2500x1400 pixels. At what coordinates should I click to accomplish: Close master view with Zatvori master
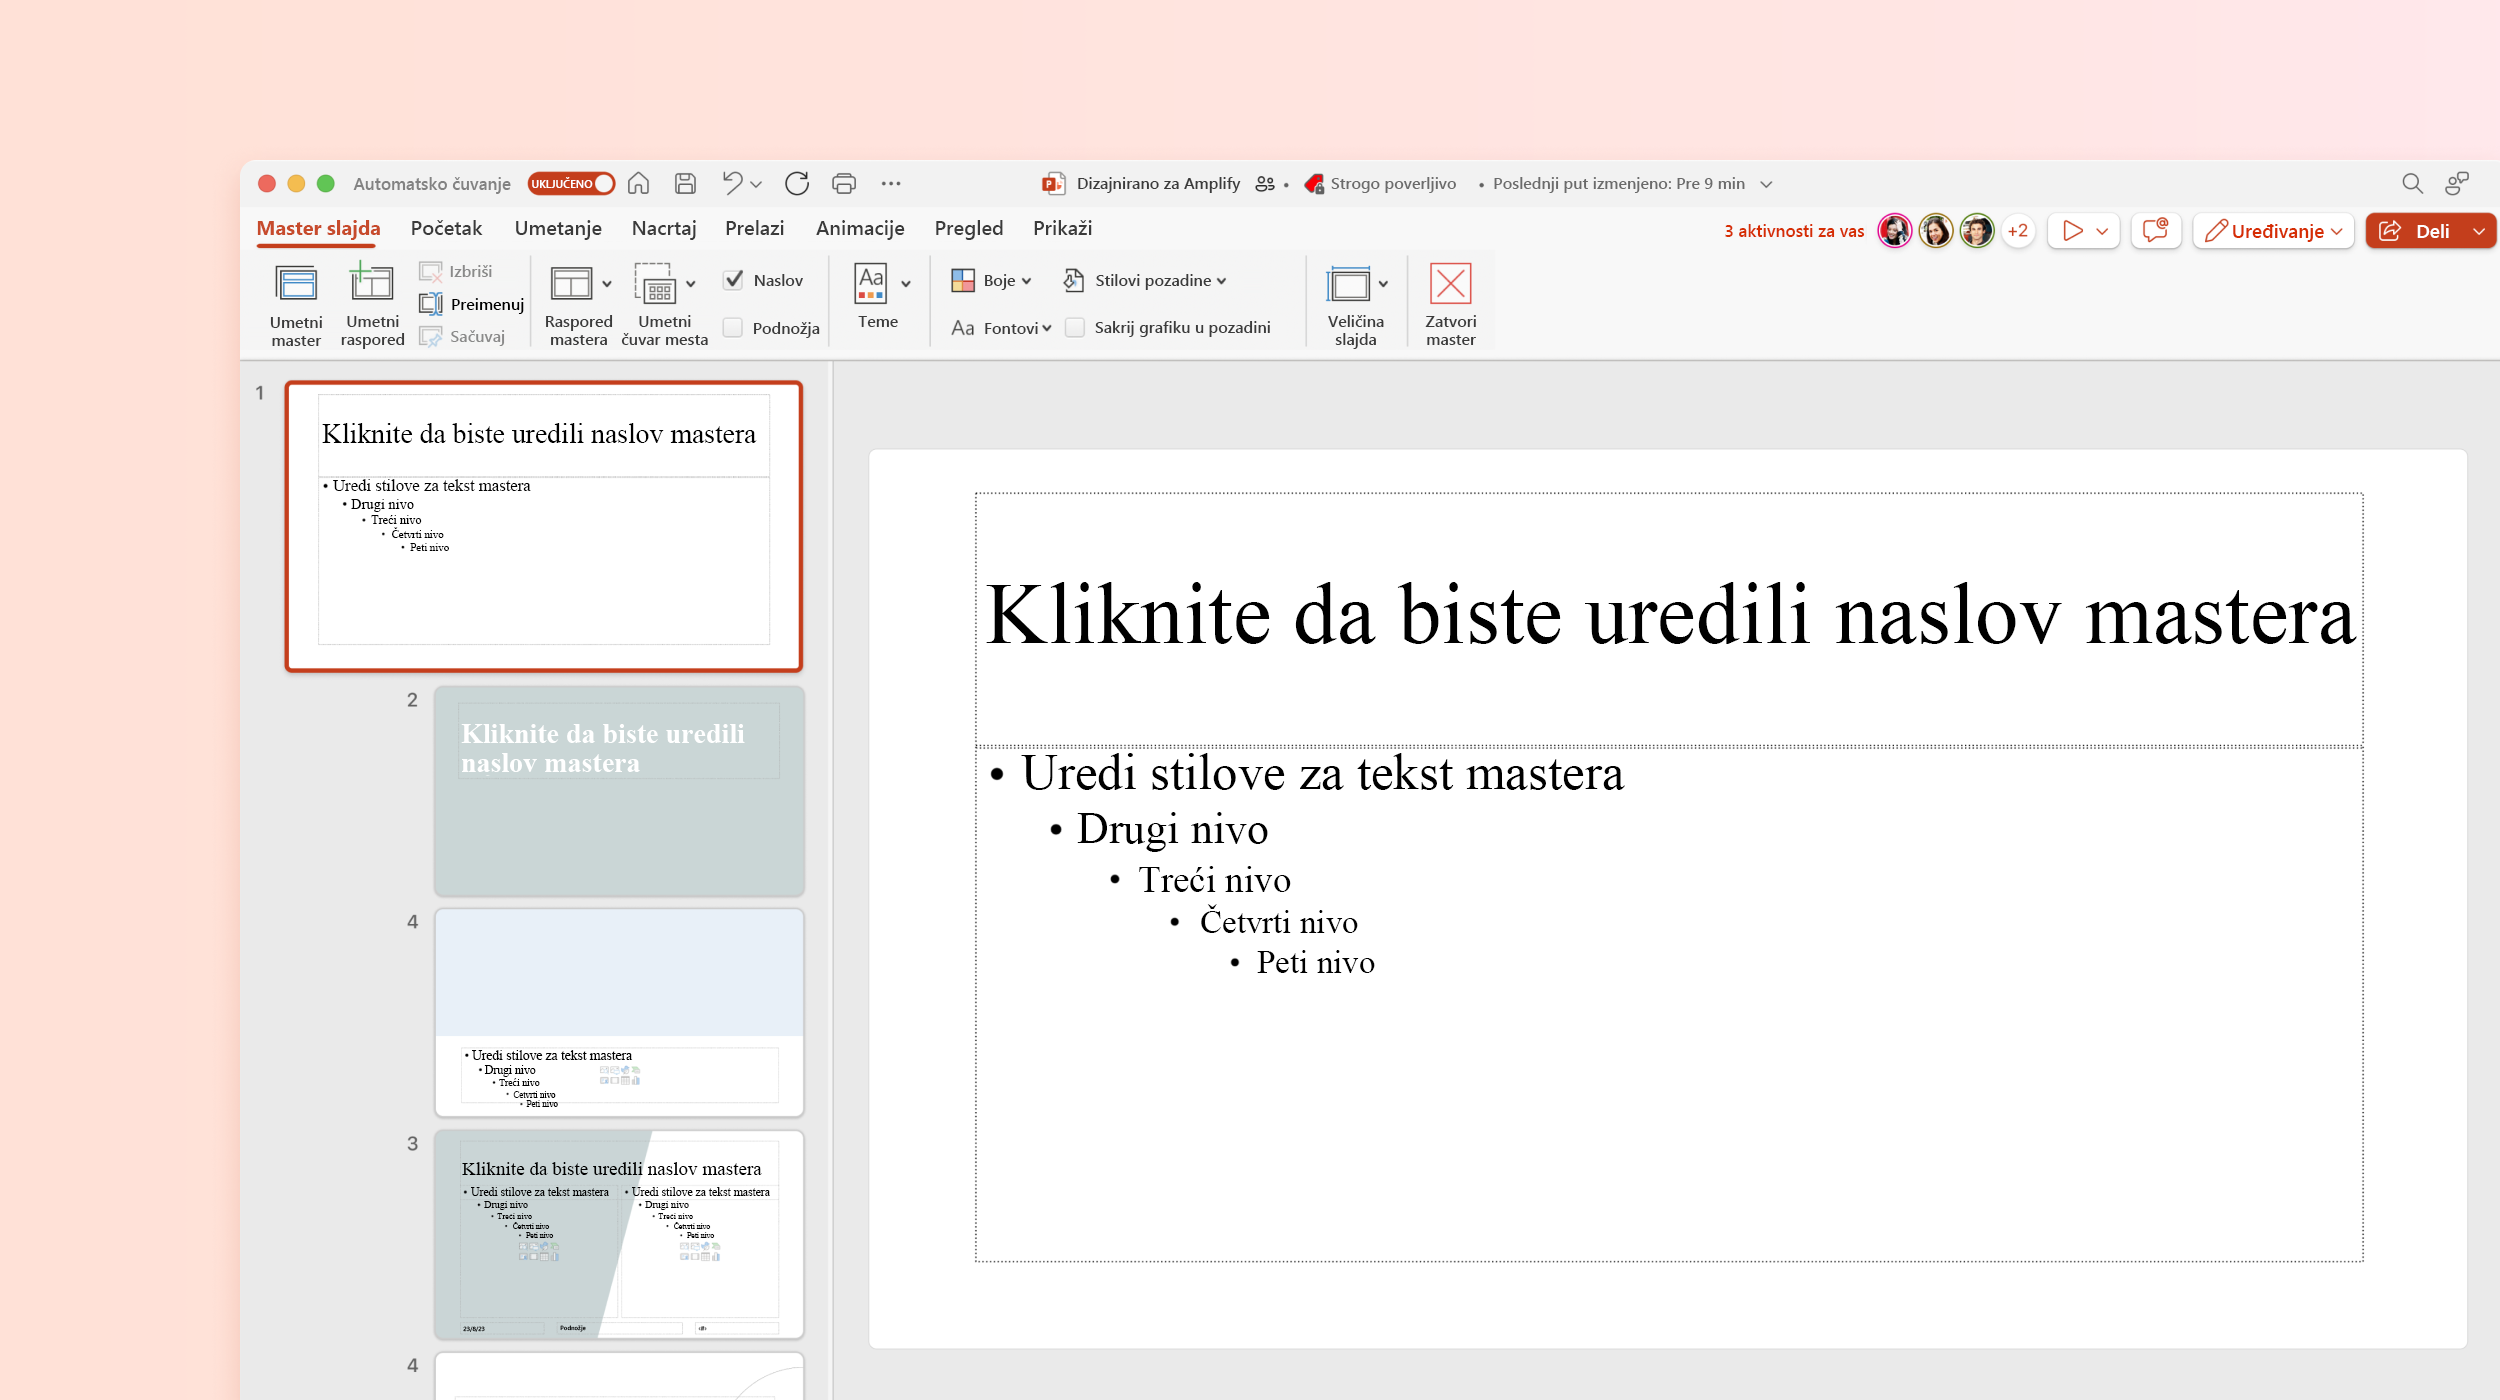pos(1450,304)
